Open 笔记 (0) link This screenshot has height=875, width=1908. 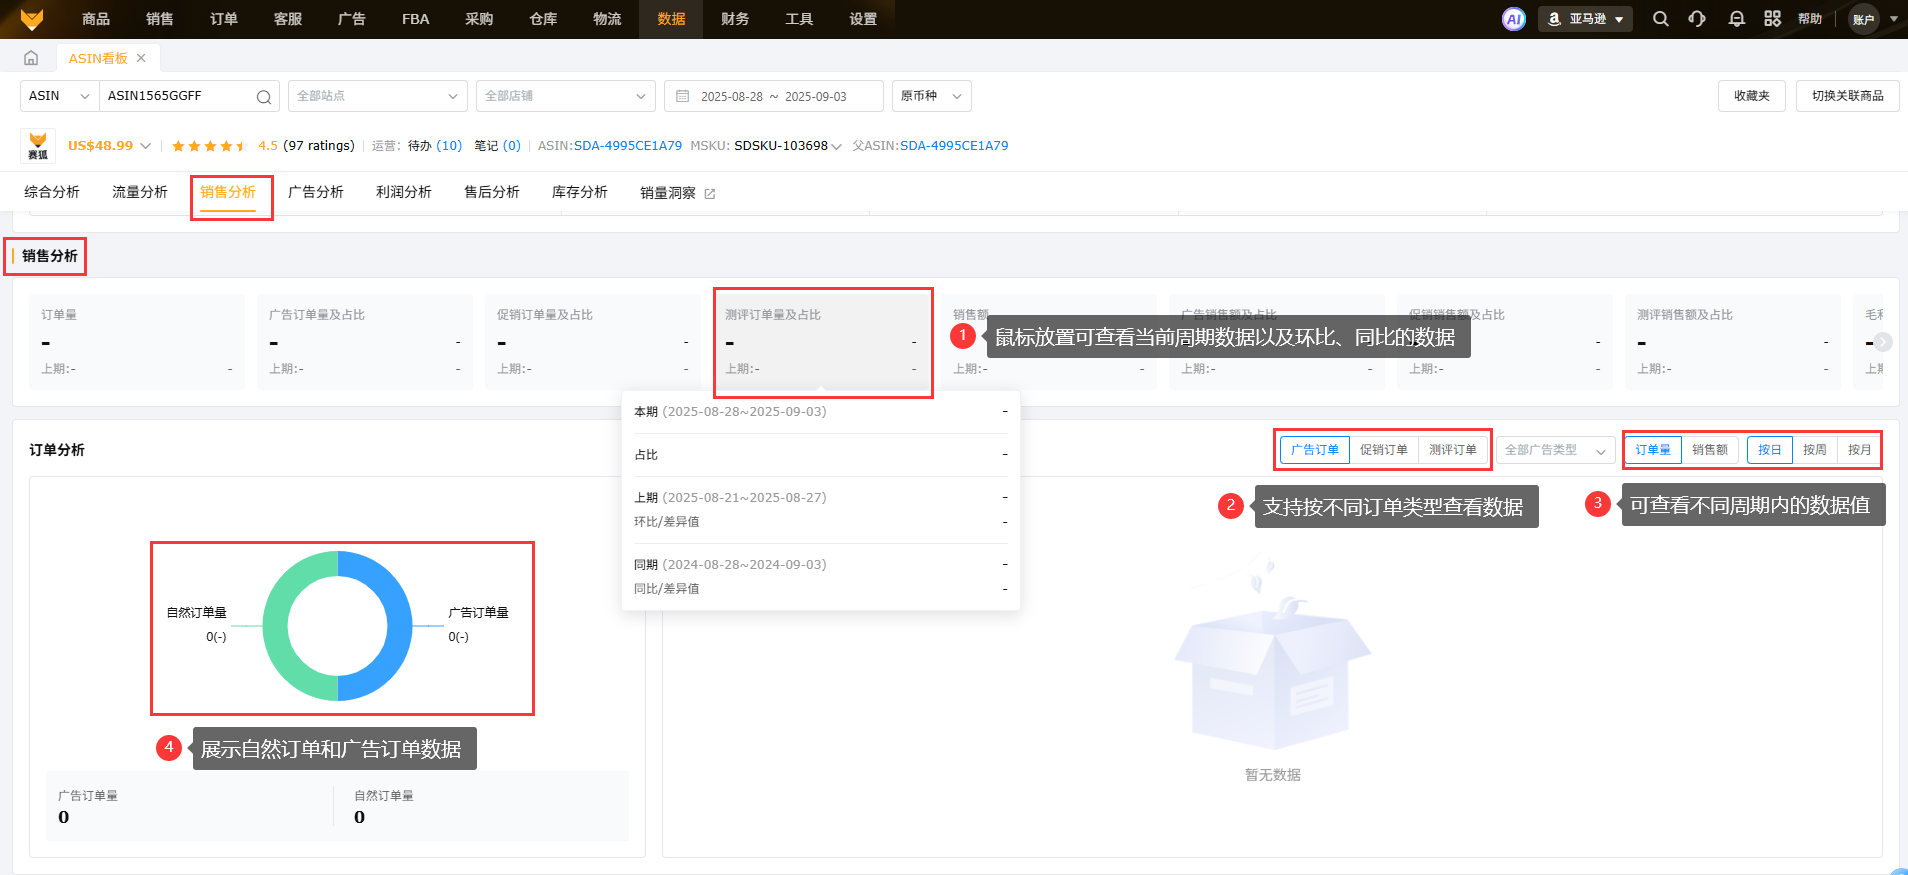point(497,146)
